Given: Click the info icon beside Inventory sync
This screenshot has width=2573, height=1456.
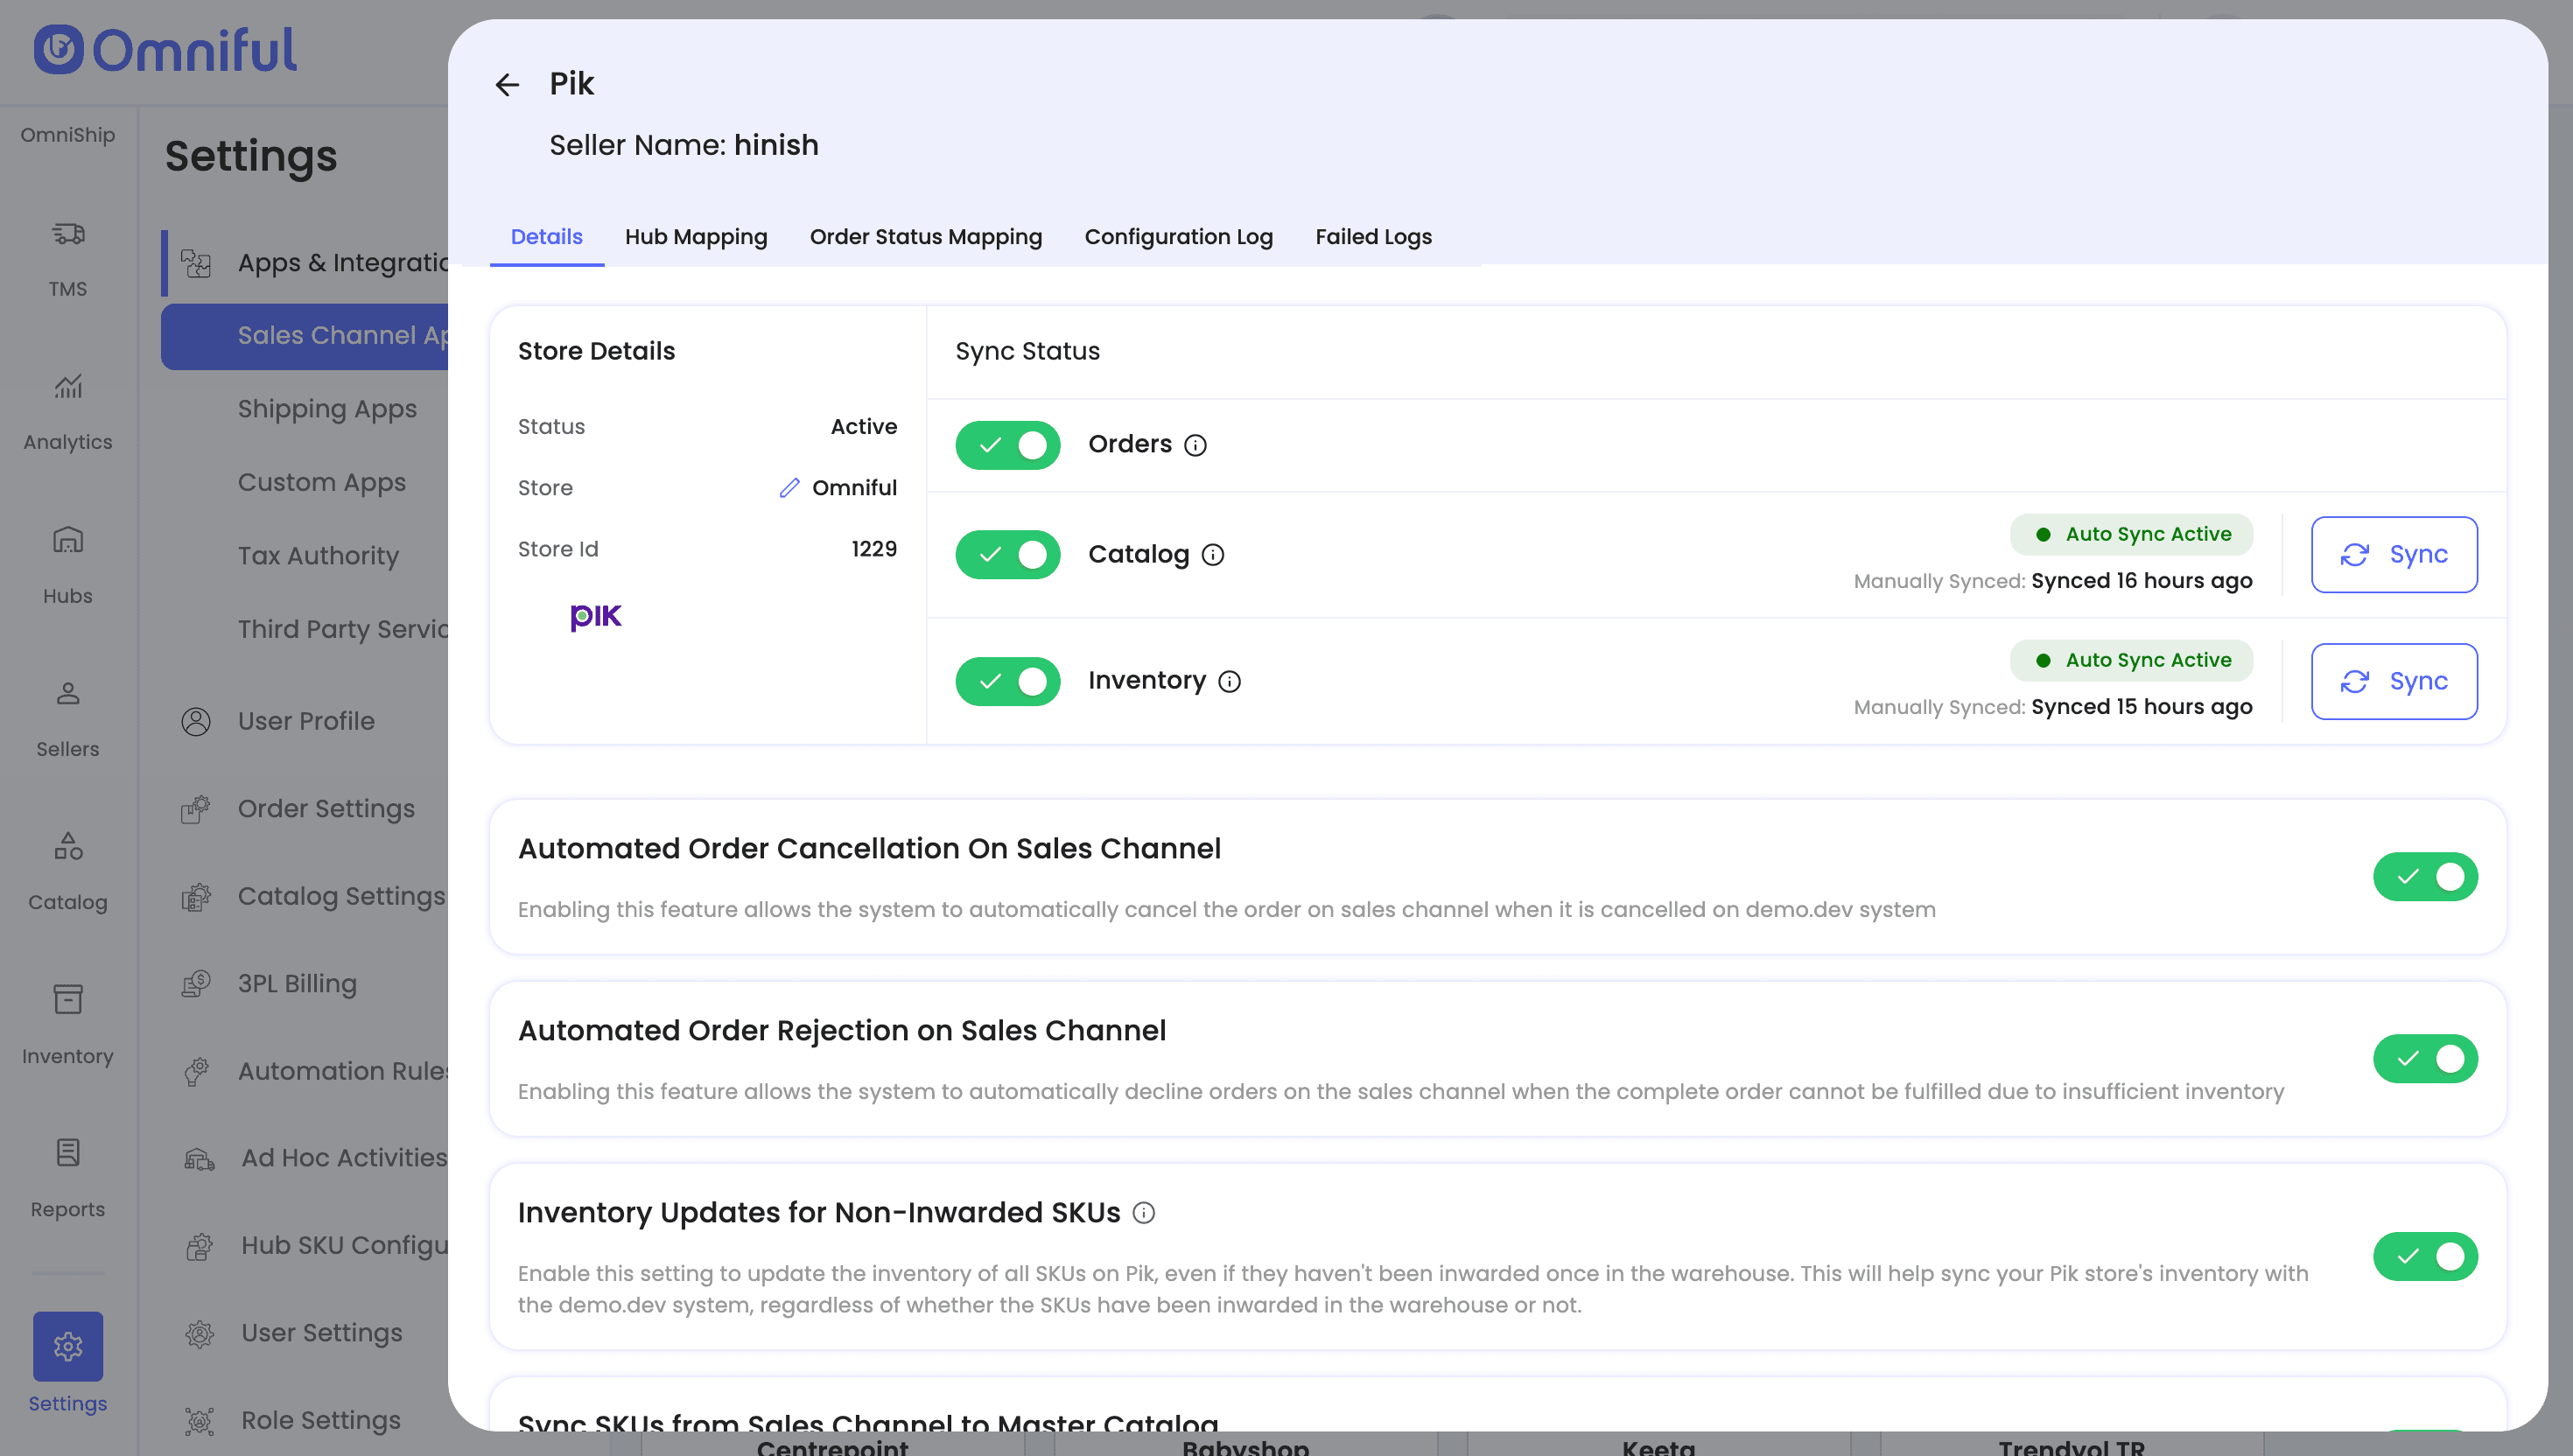Looking at the screenshot, I should click(1229, 682).
